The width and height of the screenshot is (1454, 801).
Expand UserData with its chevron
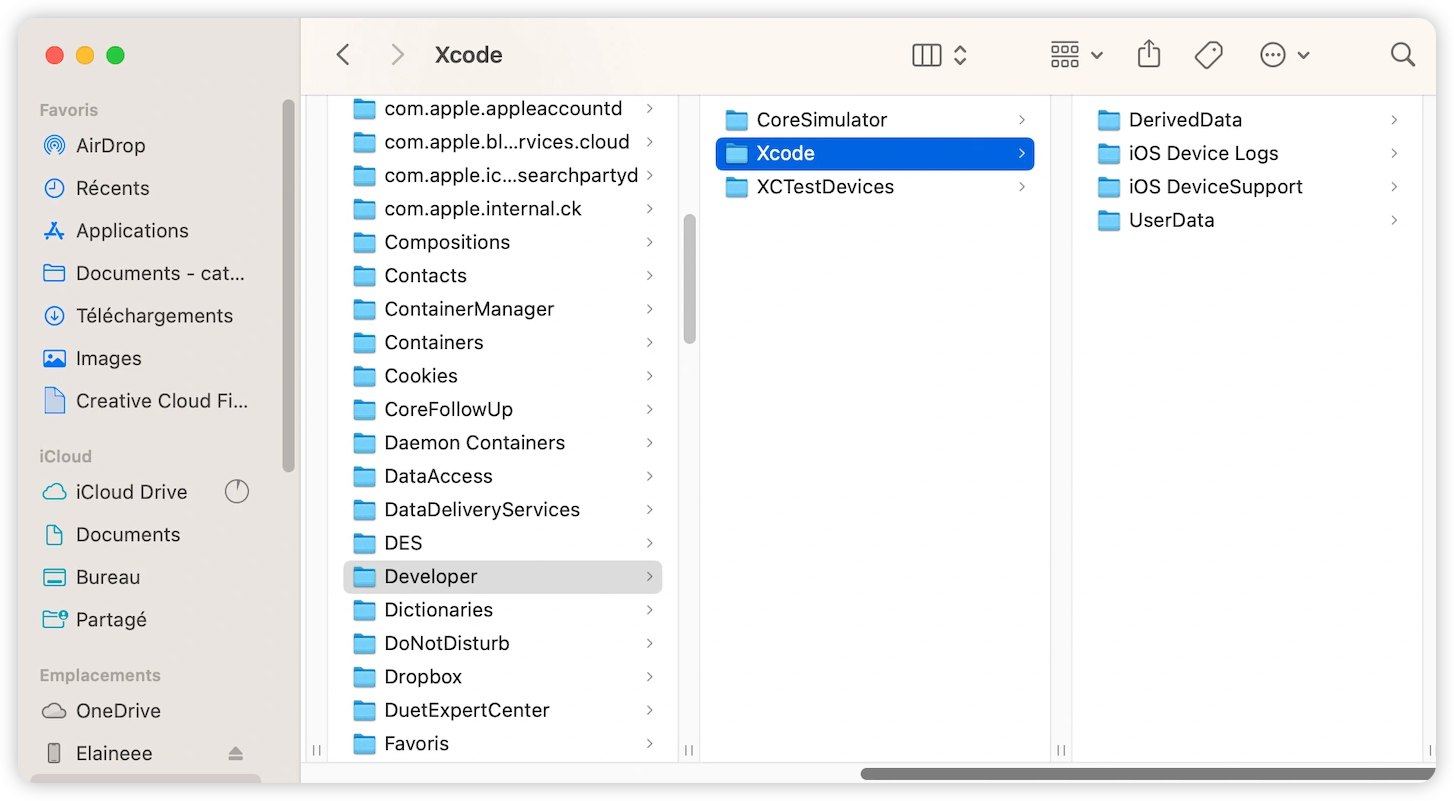point(1394,220)
